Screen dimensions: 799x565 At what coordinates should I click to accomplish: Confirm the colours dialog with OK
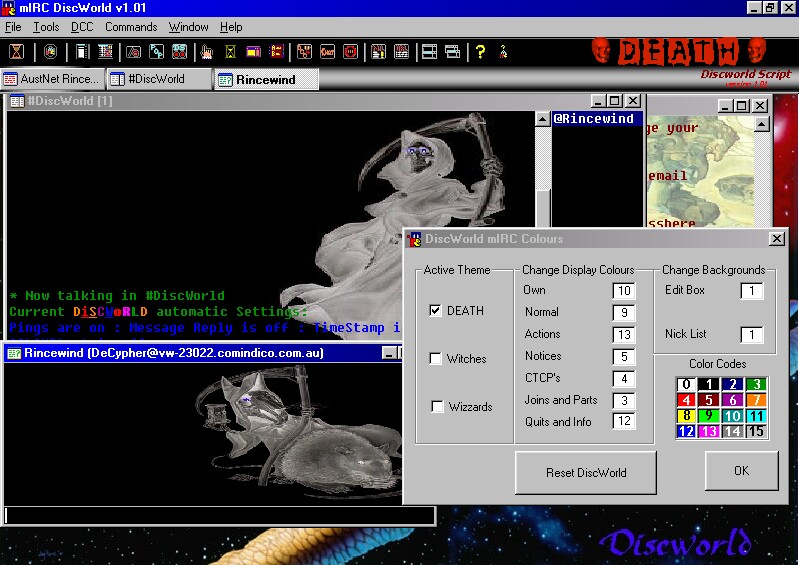click(741, 471)
